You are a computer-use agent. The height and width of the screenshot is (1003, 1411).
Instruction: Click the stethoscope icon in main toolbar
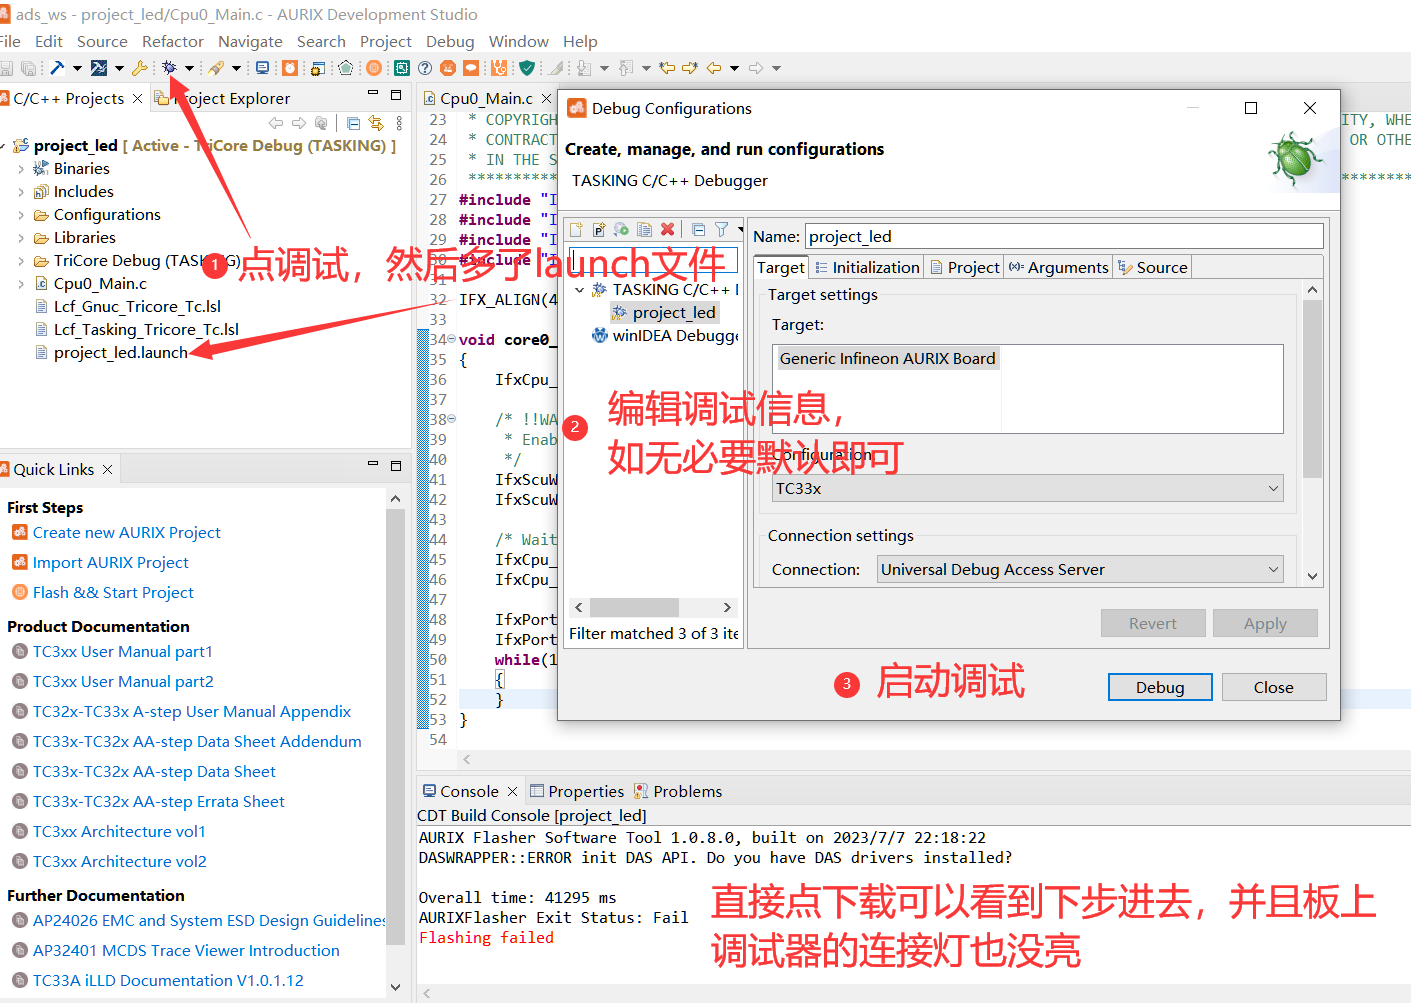point(499,68)
